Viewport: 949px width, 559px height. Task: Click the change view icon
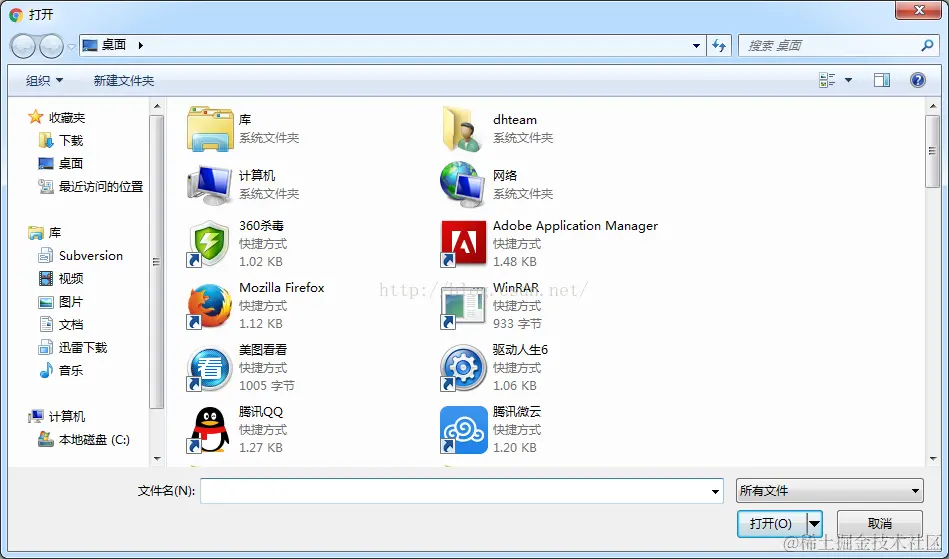pos(827,80)
